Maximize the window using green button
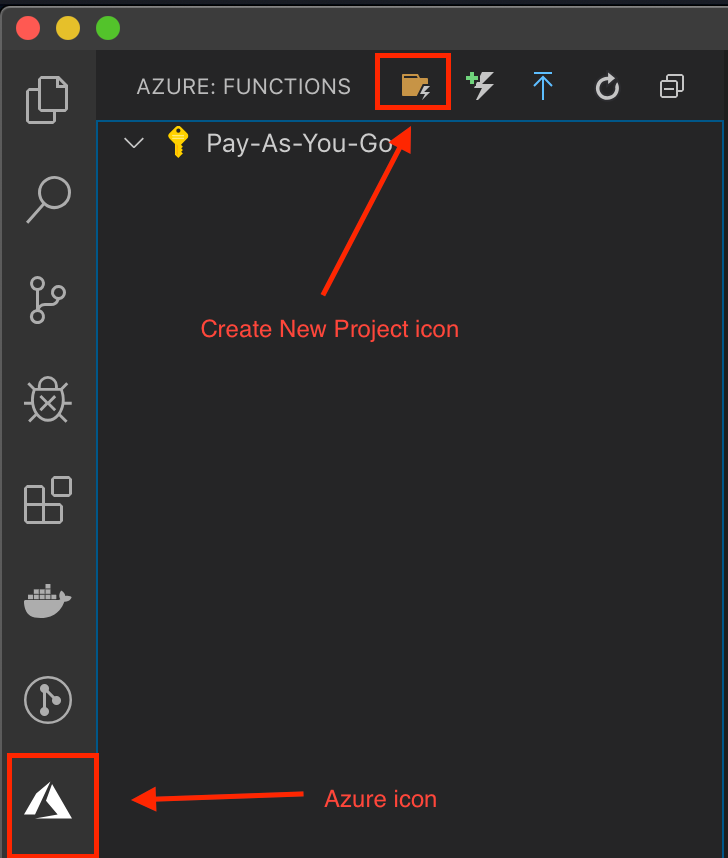 pyautogui.click(x=107, y=27)
